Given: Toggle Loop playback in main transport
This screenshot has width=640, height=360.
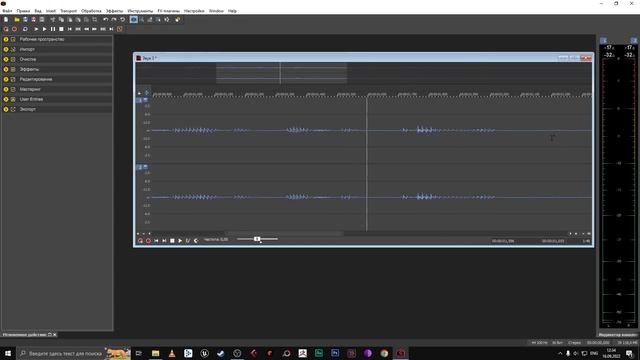Looking at the screenshot, I should point(25,29).
